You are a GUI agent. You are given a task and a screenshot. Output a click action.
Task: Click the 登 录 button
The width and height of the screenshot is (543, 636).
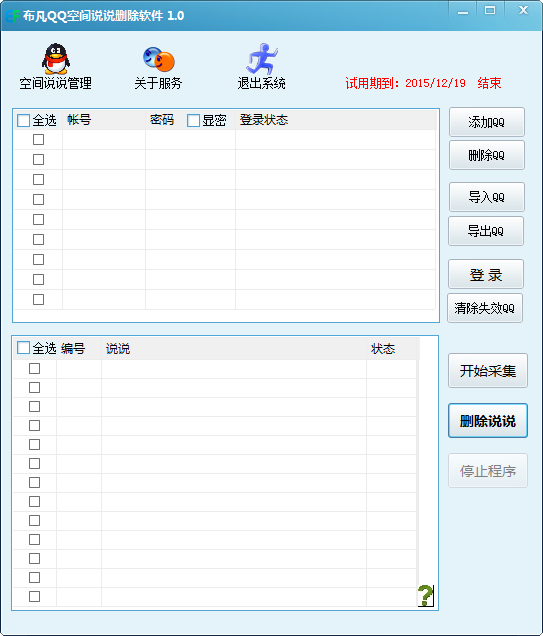click(486, 274)
